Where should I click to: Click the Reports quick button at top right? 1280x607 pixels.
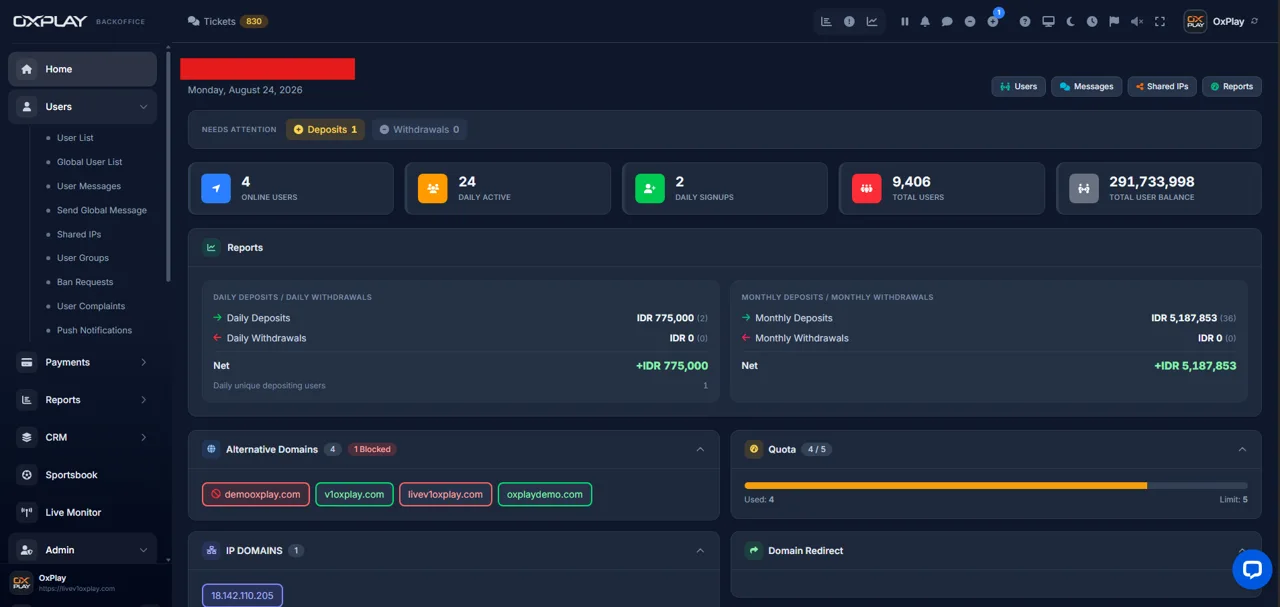[1231, 86]
